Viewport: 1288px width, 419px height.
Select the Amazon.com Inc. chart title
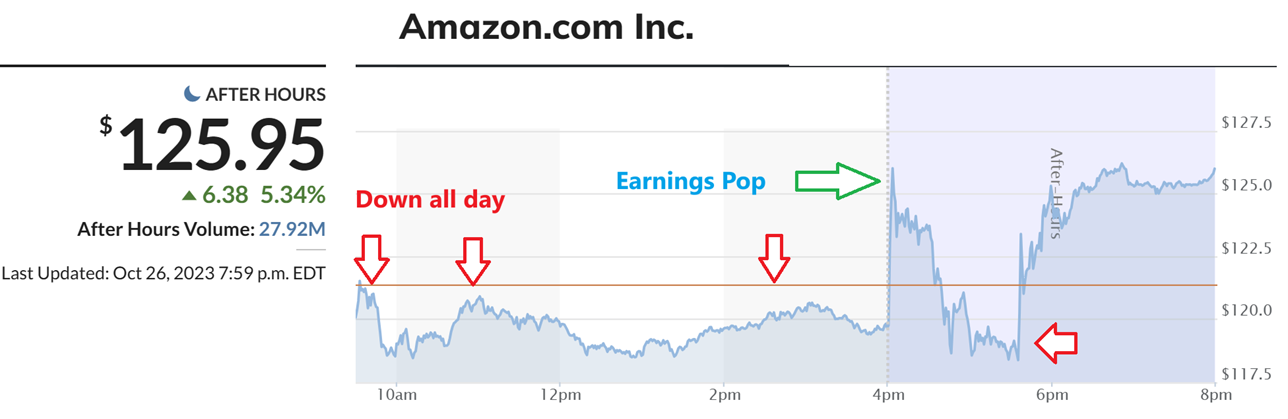pyautogui.click(x=546, y=27)
